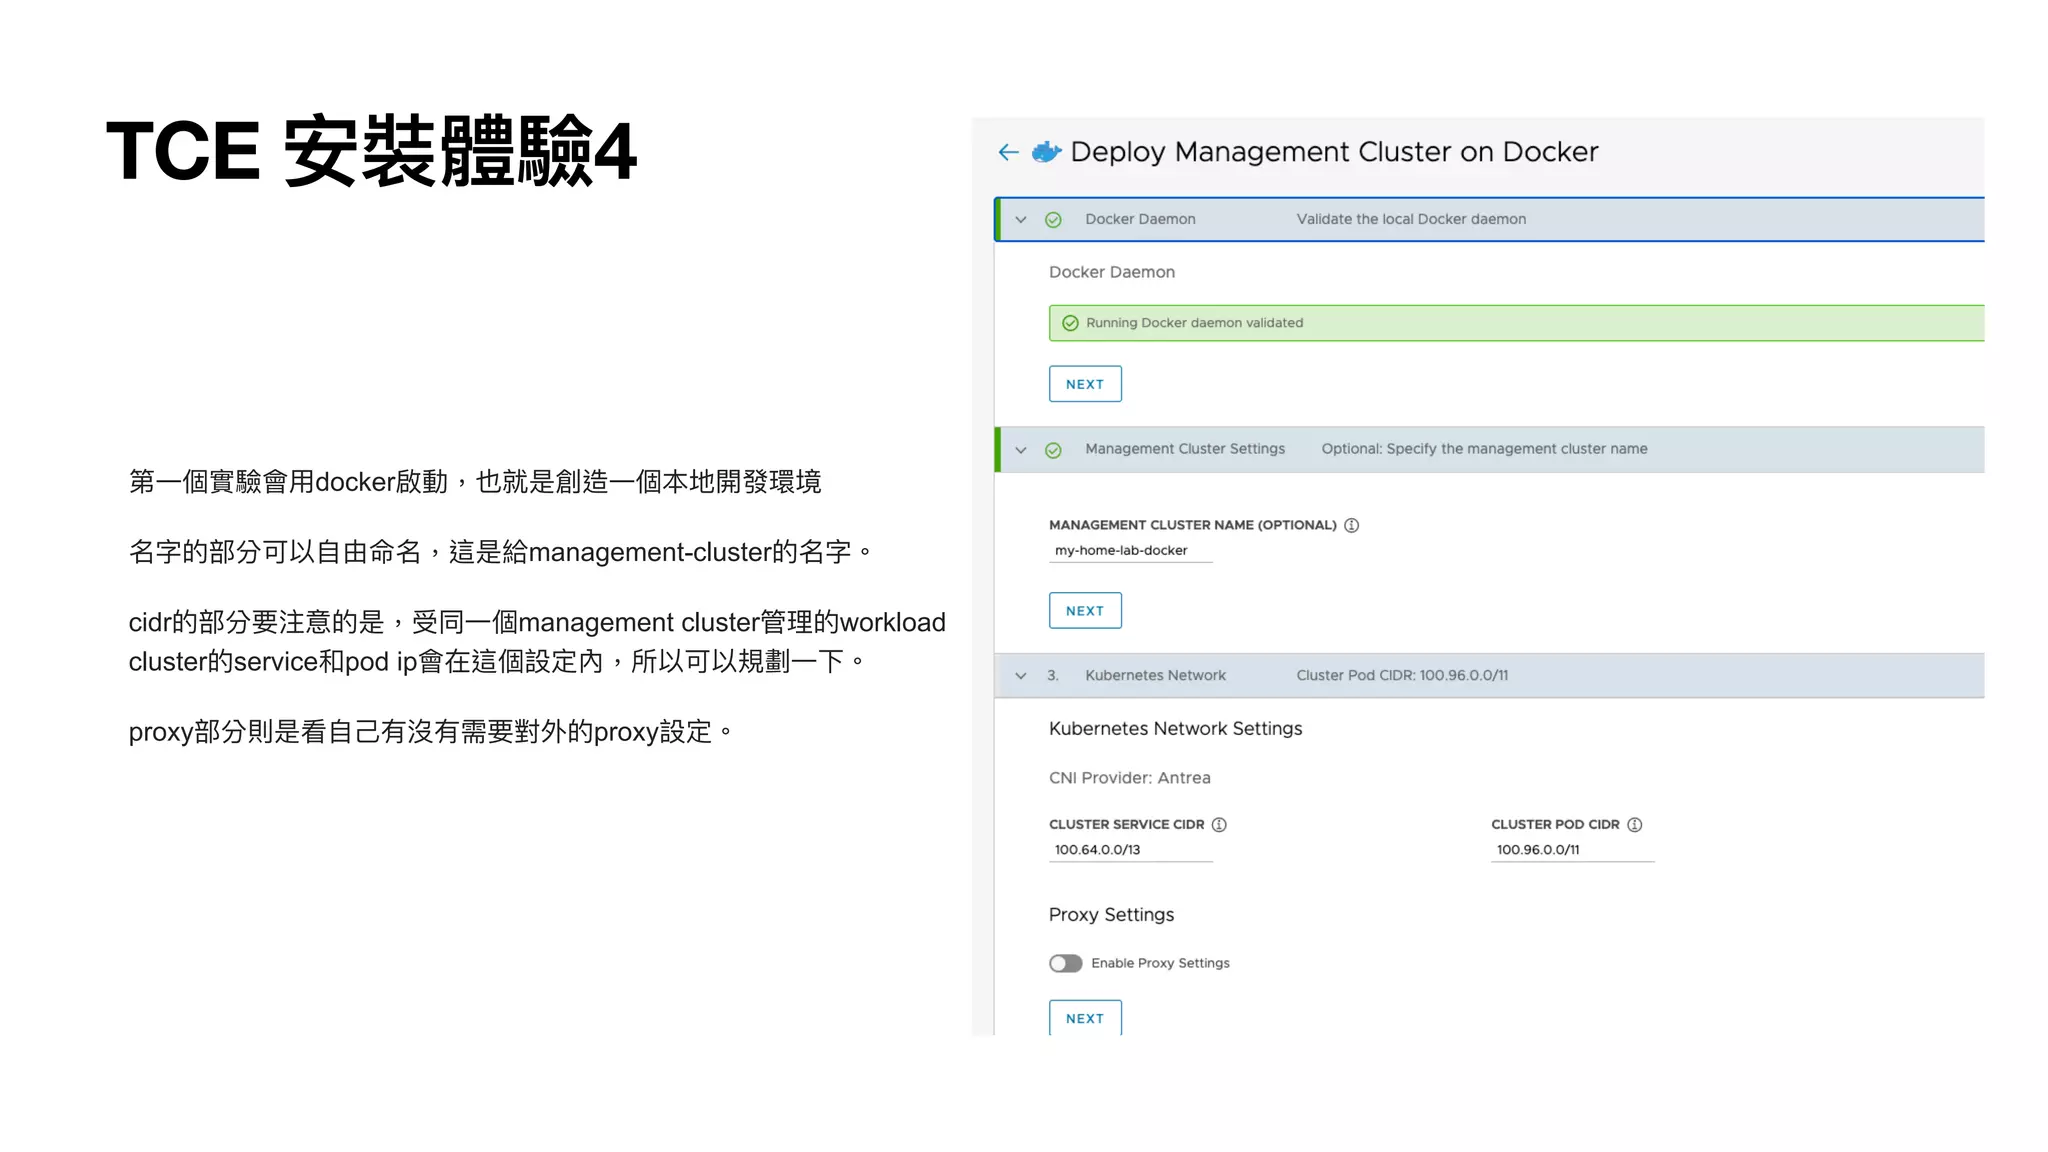Click the Docker whale logo icon

[x=1046, y=152]
